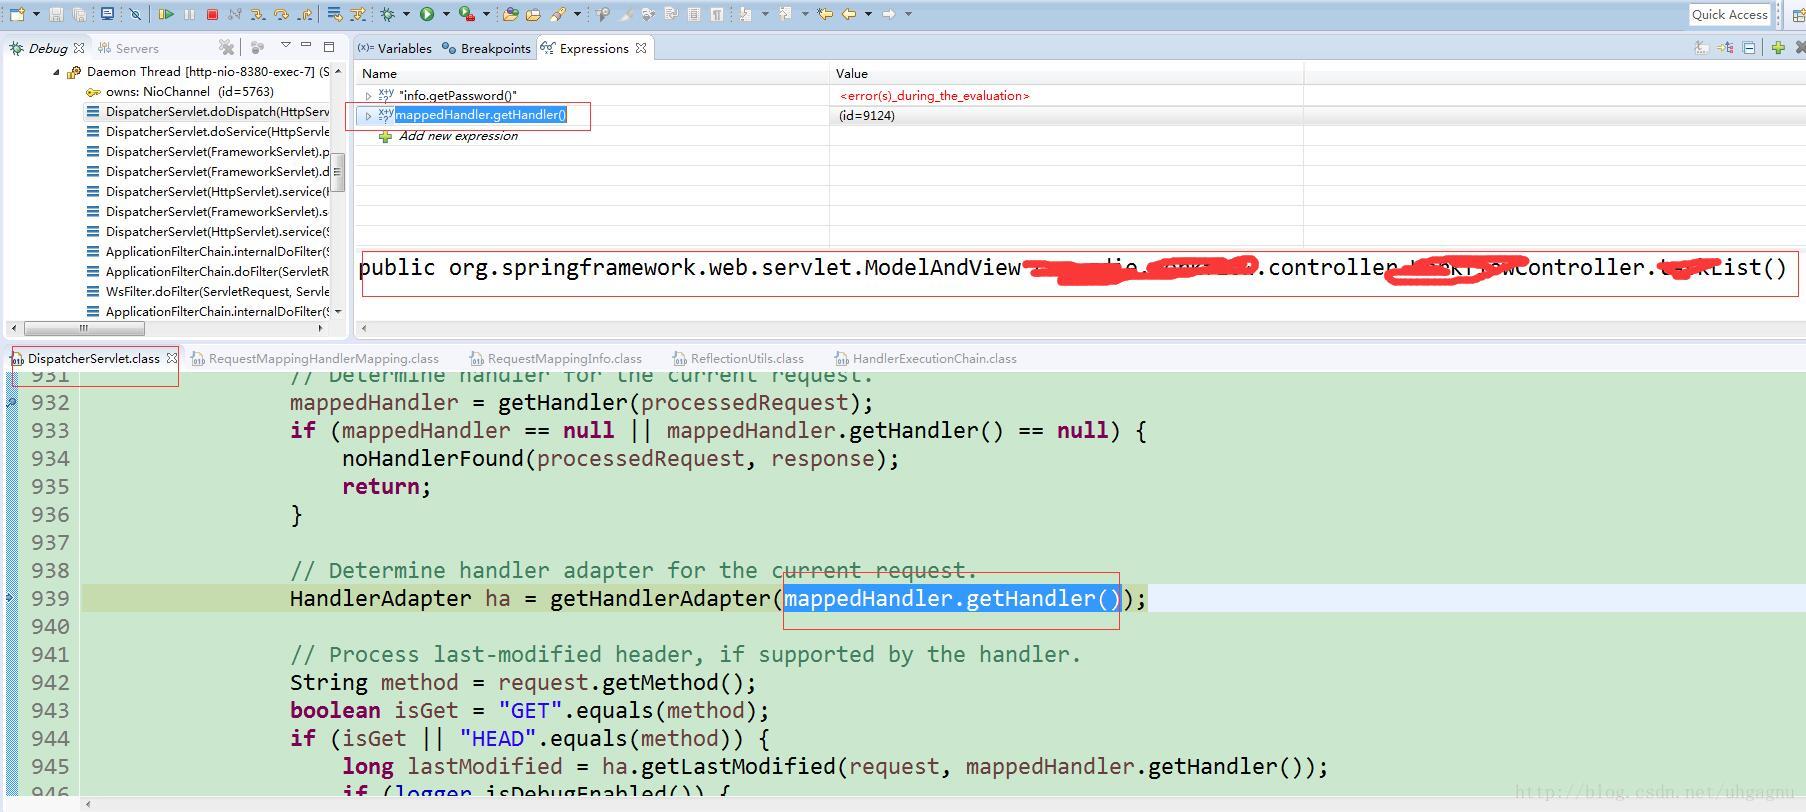
Task: Click the Search flashlight toolbar icon
Action: coord(557,14)
